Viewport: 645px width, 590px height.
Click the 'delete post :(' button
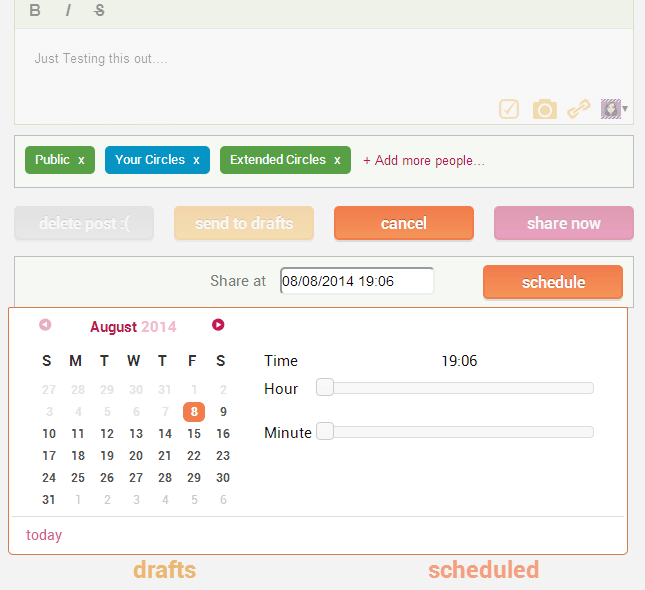84,223
